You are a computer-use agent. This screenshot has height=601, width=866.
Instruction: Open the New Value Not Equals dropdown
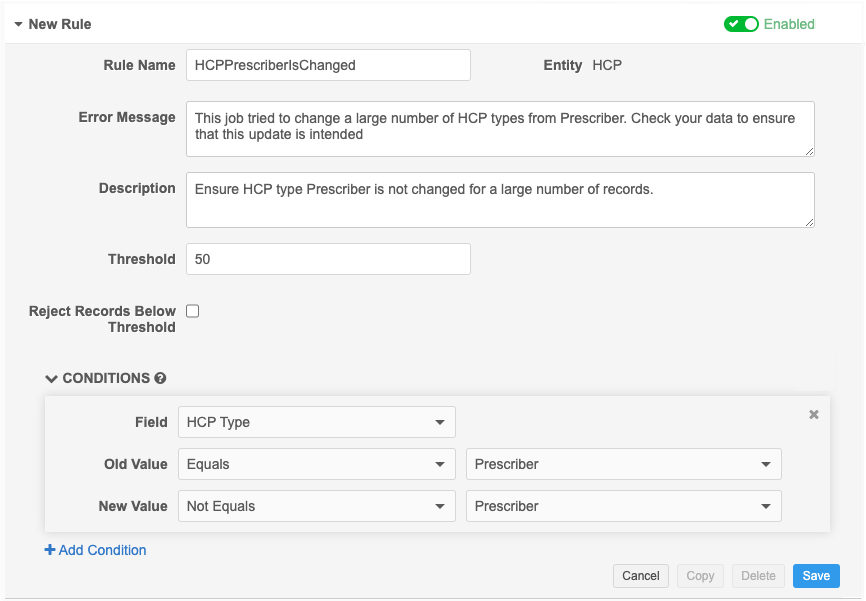click(x=316, y=506)
